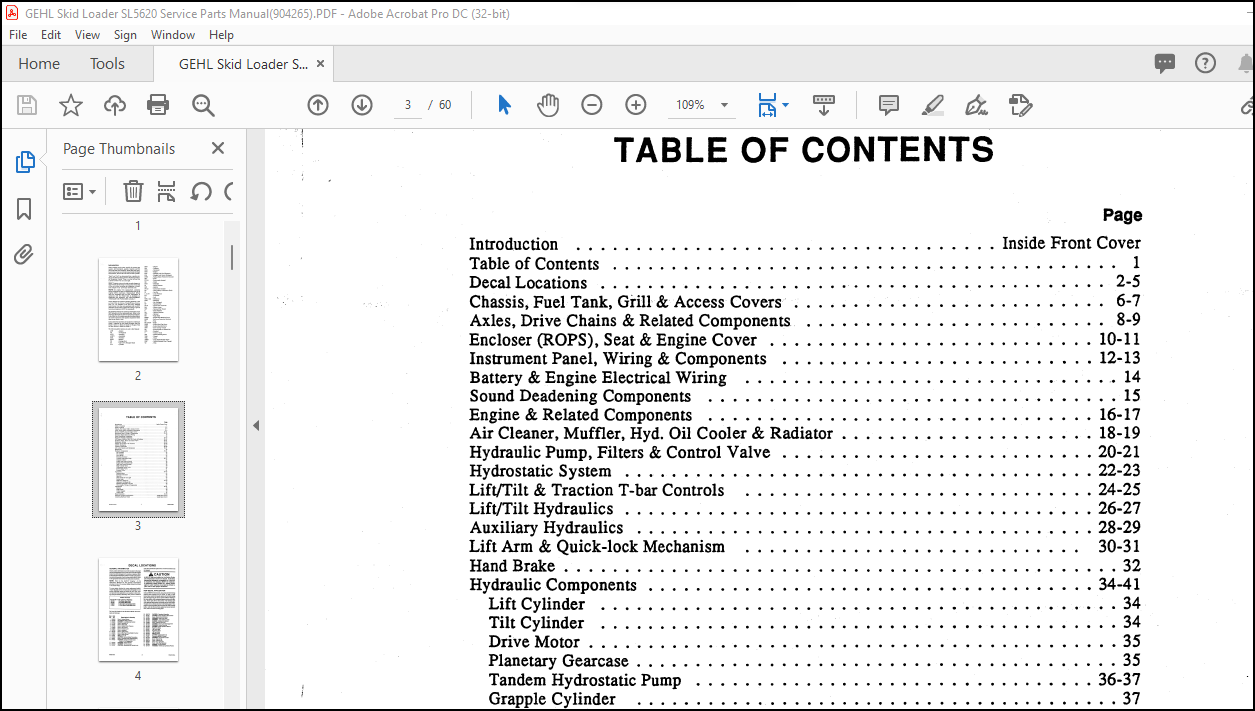Click the 109% zoom value field
This screenshot has width=1255, height=711.
click(690, 105)
